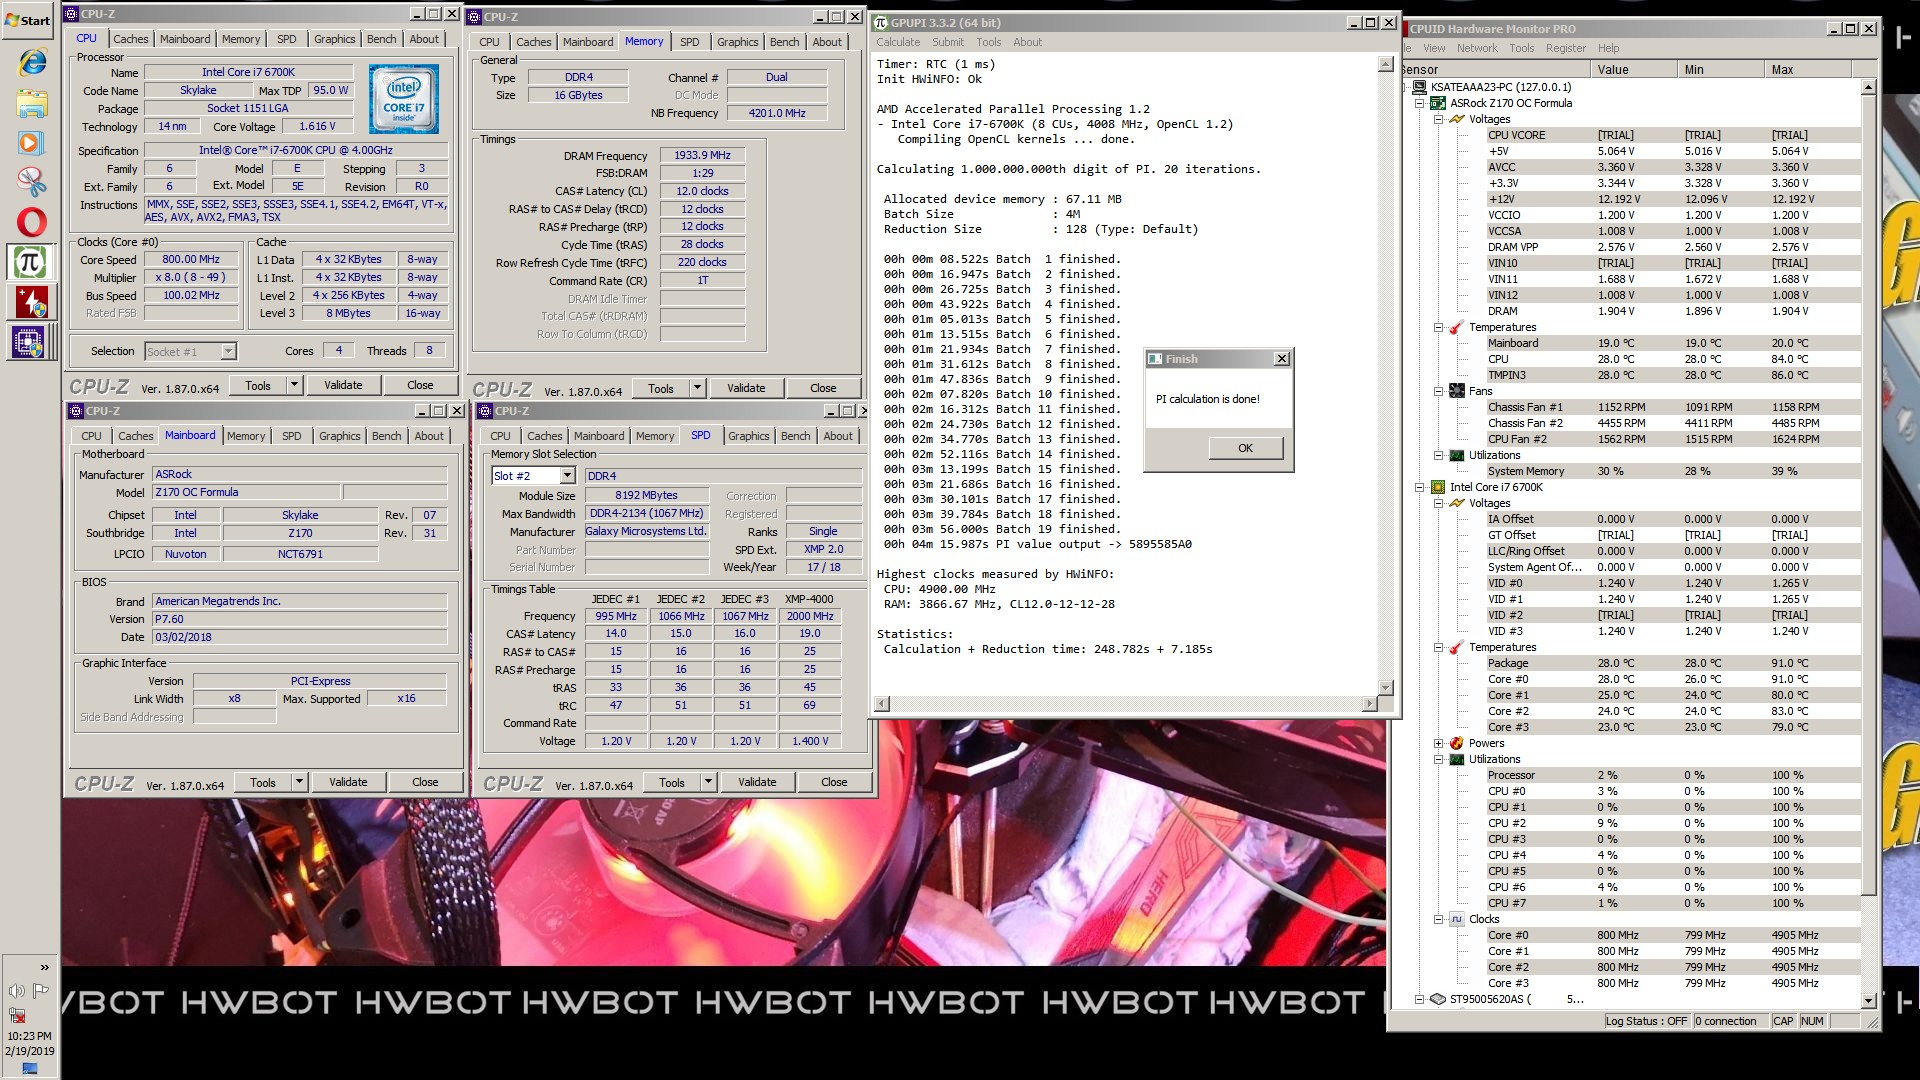Image resolution: width=1920 pixels, height=1080 pixels.
Task: Click the GPUPI title bar pi icon
Action: [881, 23]
